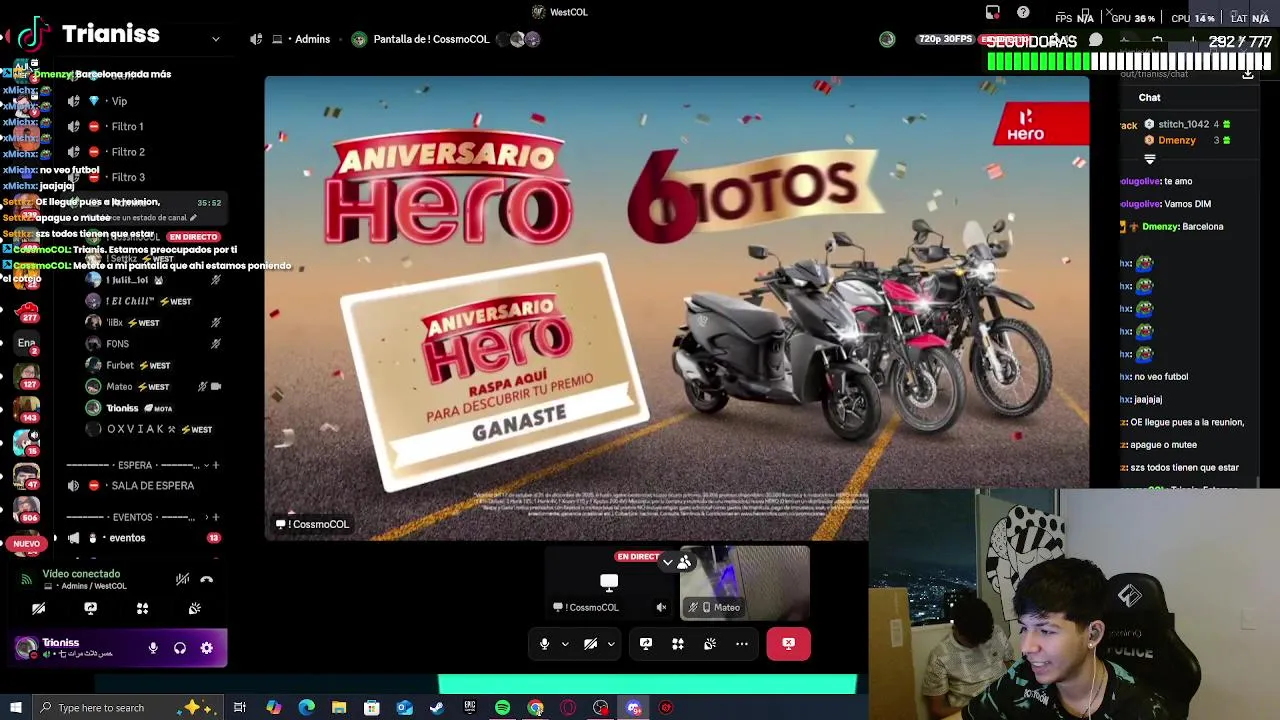
Task: Join SALA DE ESPERA voice channel
Action: coord(153,486)
